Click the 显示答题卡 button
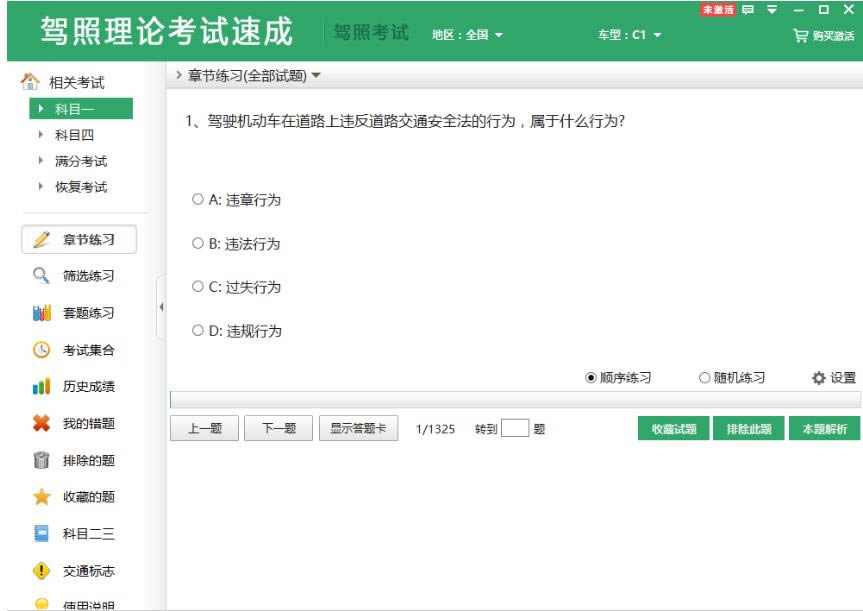Viewport: 863px width, 611px height. click(x=358, y=428)
